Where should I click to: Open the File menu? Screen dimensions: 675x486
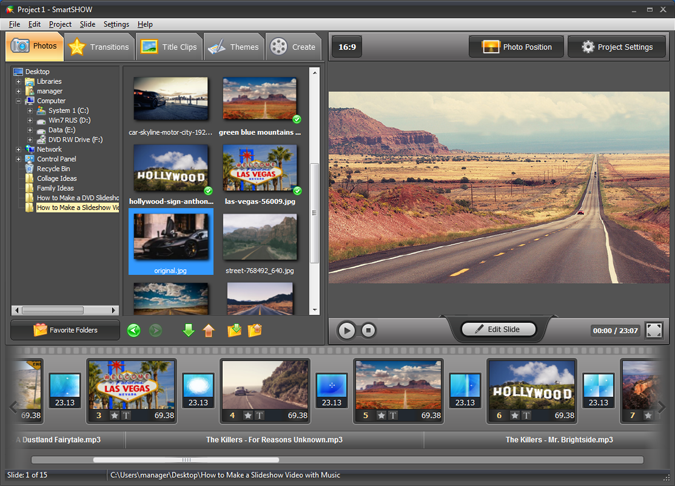coord(14,24)
